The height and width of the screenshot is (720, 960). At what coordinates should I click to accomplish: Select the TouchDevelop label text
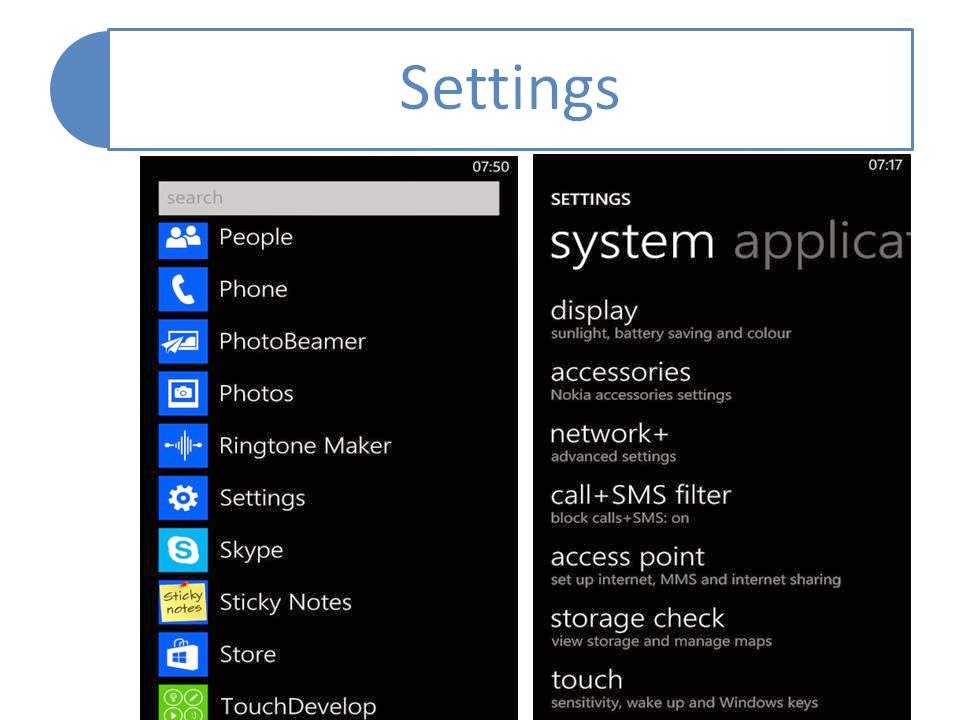click(298, 707)
